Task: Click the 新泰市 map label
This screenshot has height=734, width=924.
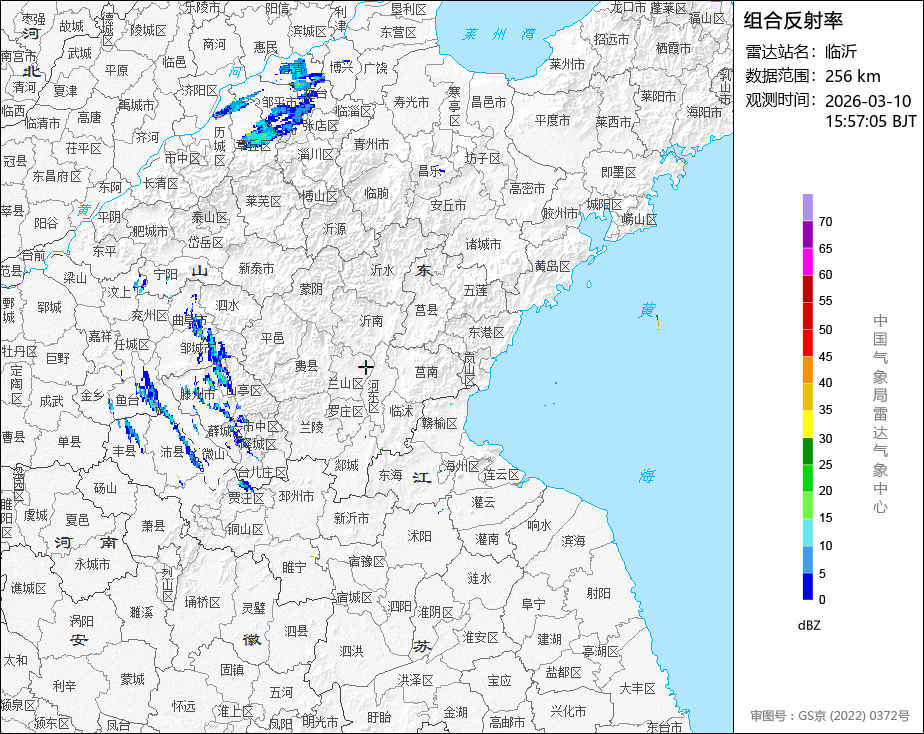Action: coord(256,269)
